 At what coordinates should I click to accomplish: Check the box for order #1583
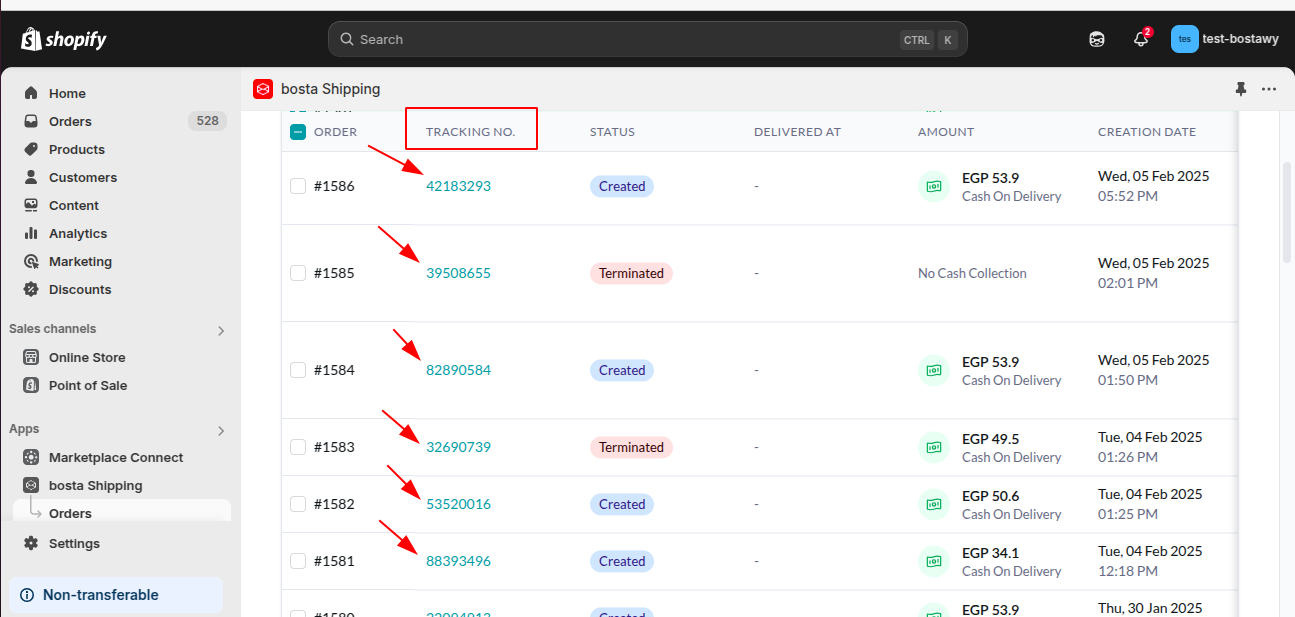point(298,447)
